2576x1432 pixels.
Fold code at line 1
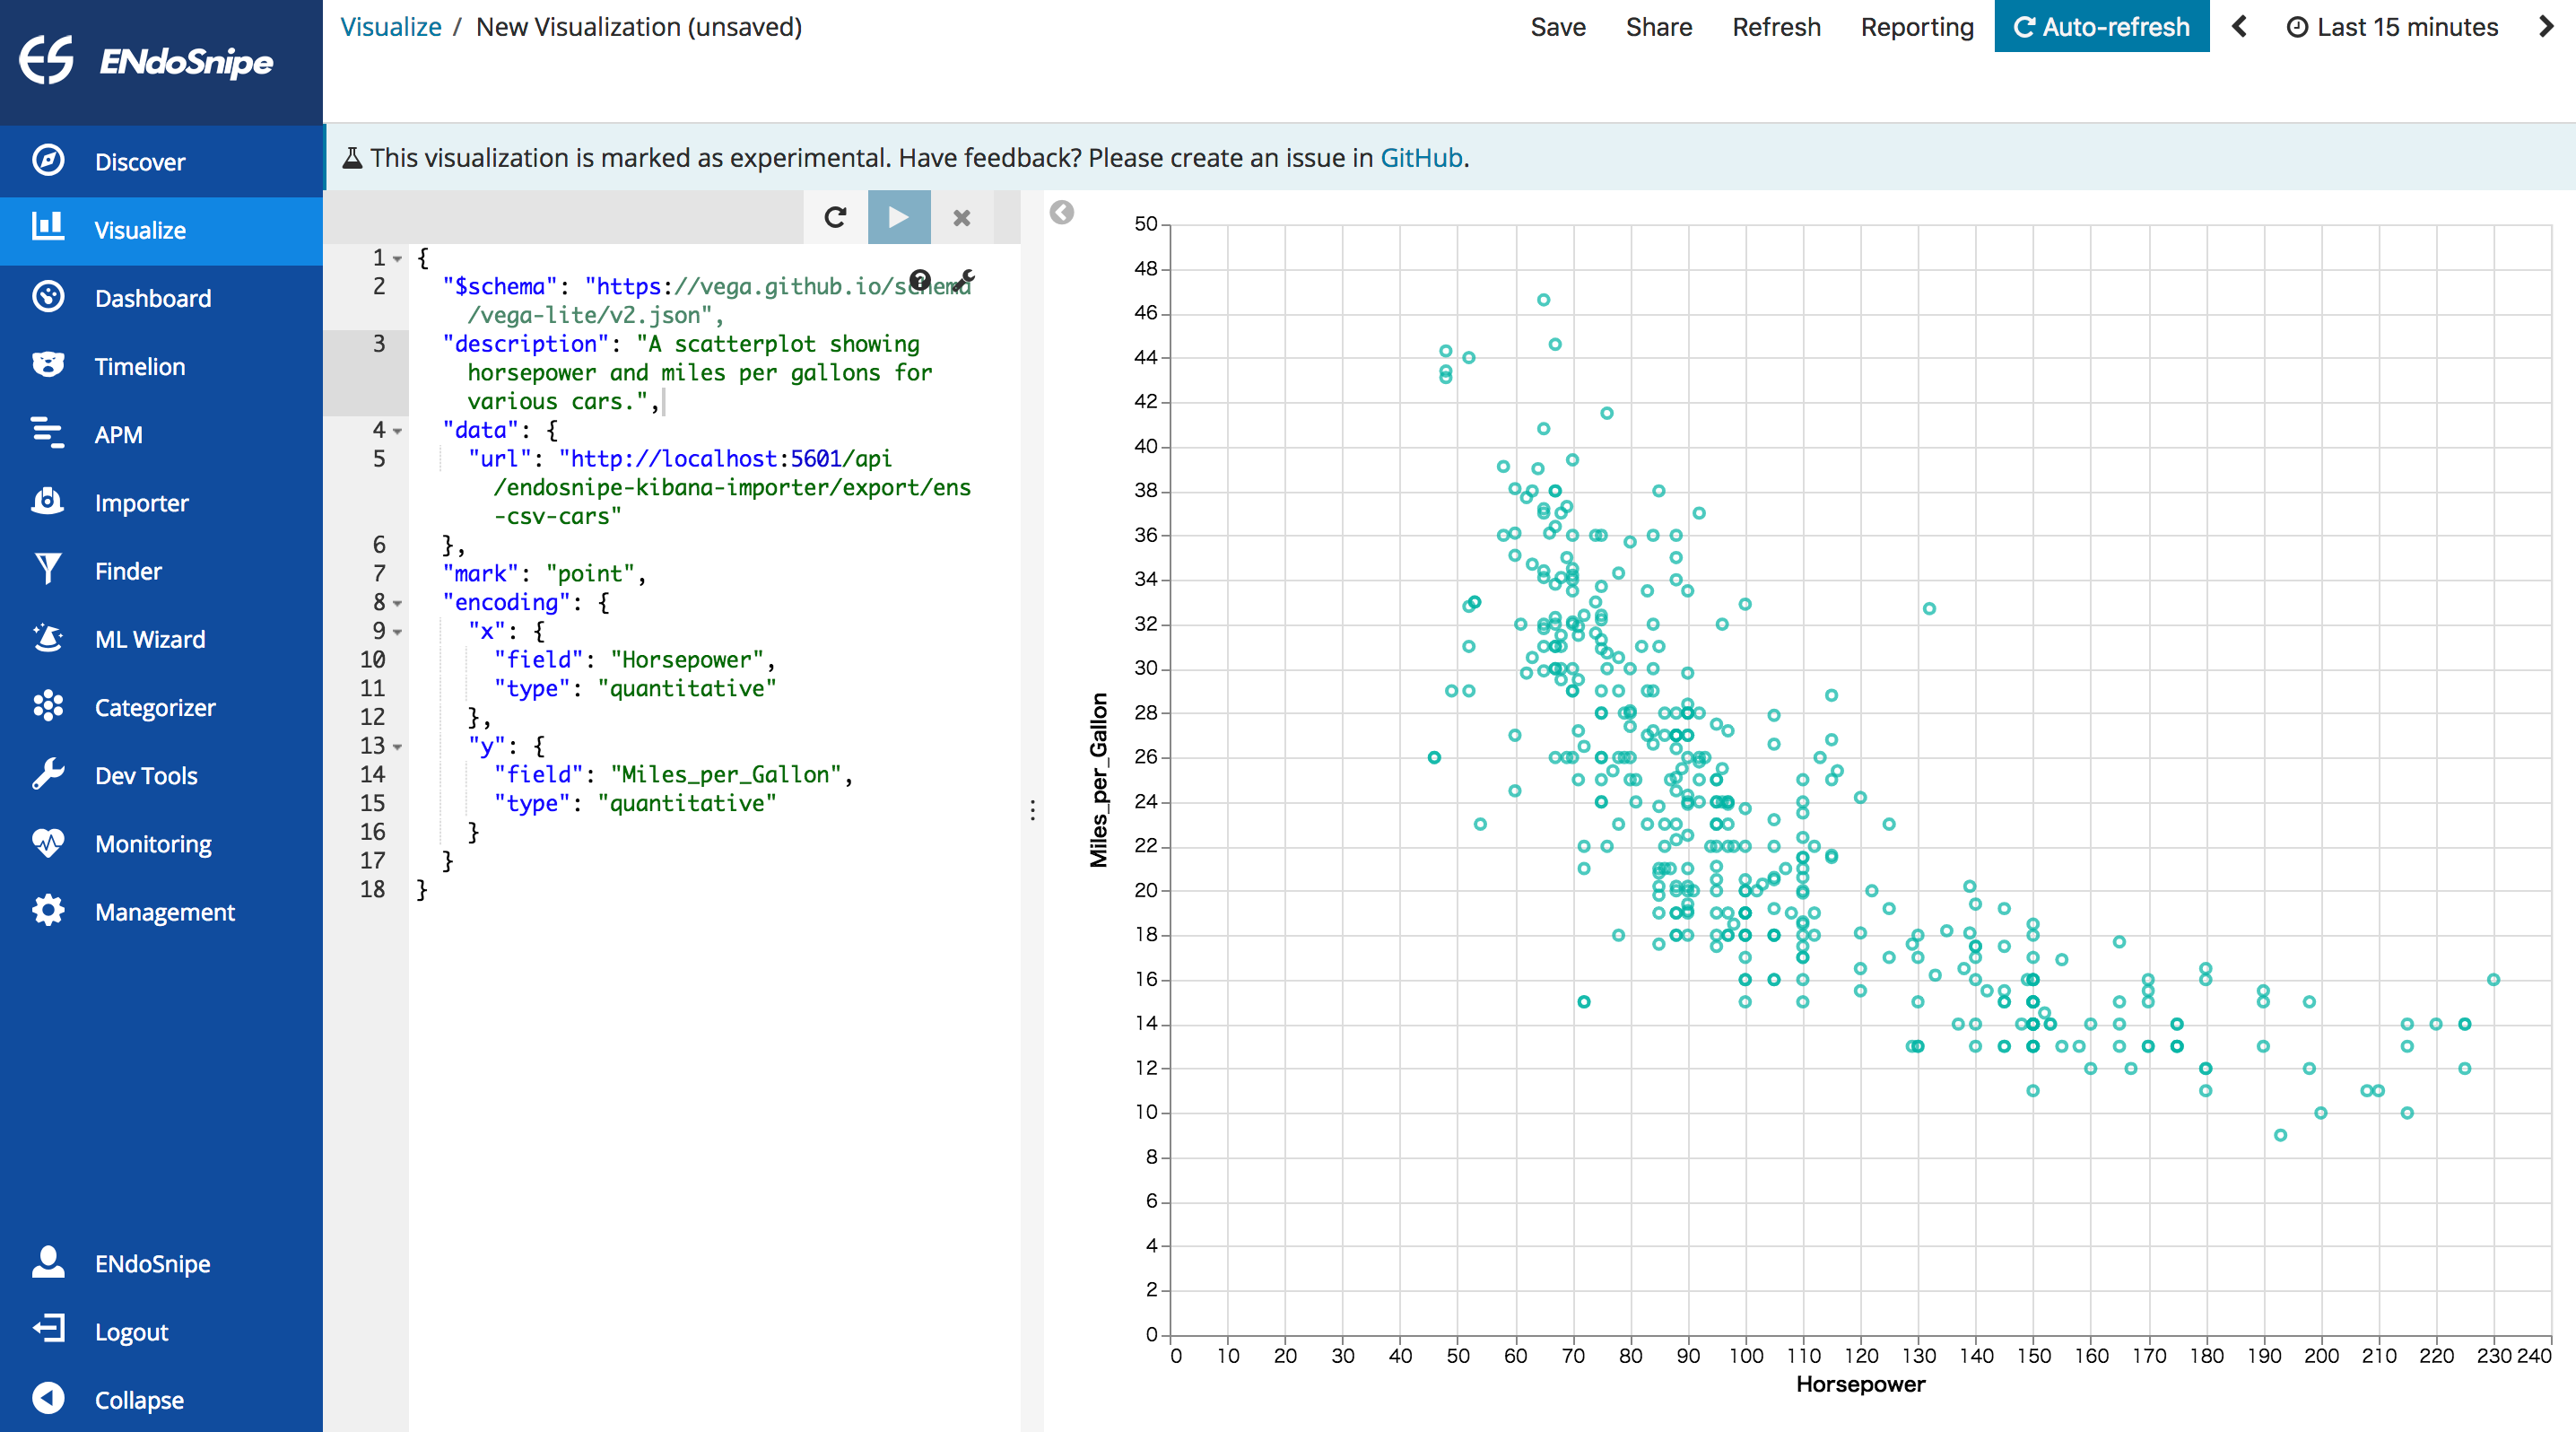(397, 259)
